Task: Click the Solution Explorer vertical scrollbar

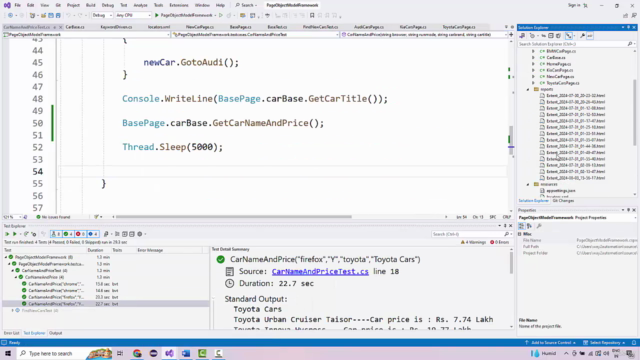Action: point(635,112)
